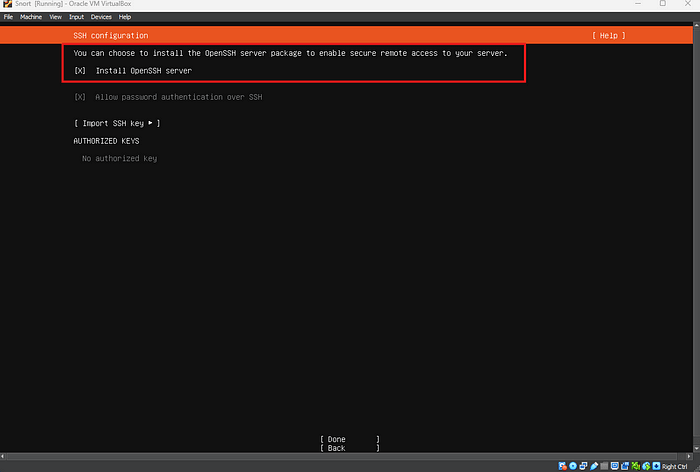Minimize the VirtualBox window

(638, 4)
